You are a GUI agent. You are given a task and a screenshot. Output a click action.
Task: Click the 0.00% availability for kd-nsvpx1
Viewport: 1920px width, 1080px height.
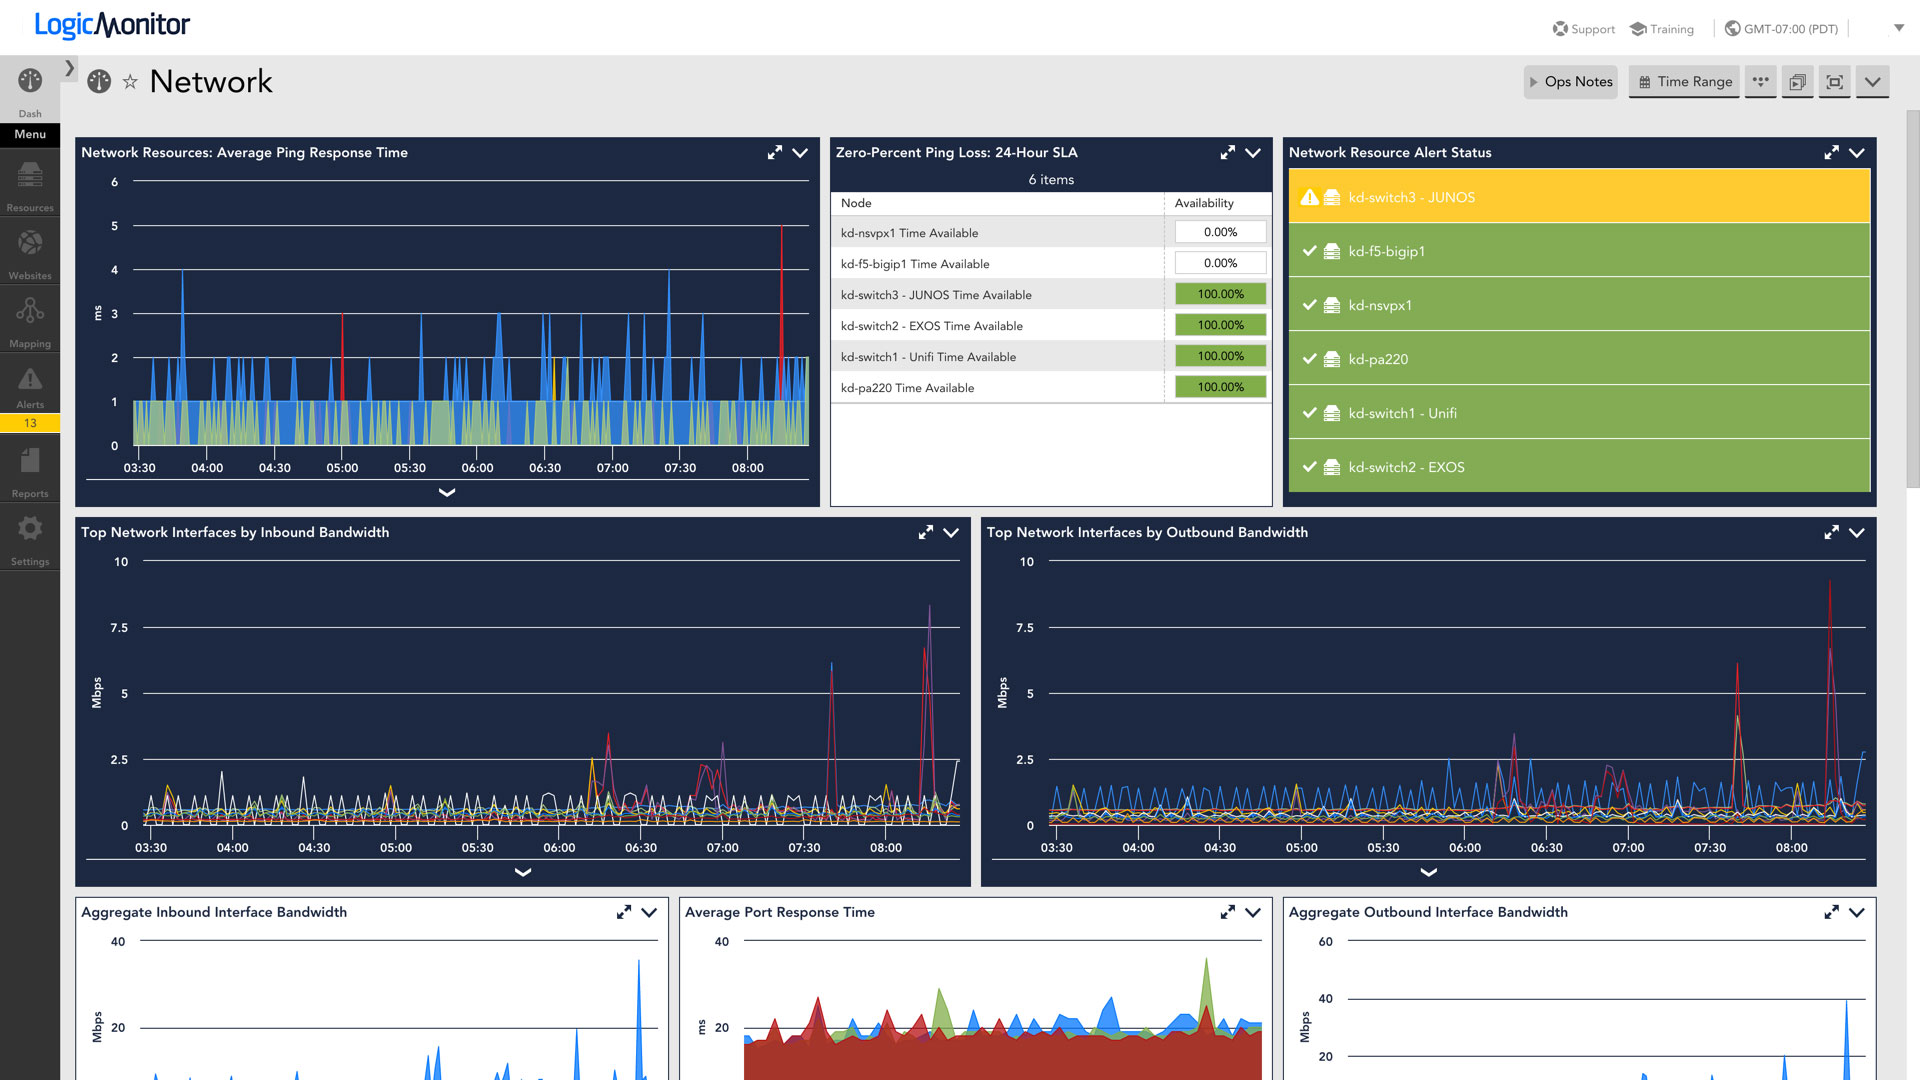pyautogui.click(x=1220, y=232)
